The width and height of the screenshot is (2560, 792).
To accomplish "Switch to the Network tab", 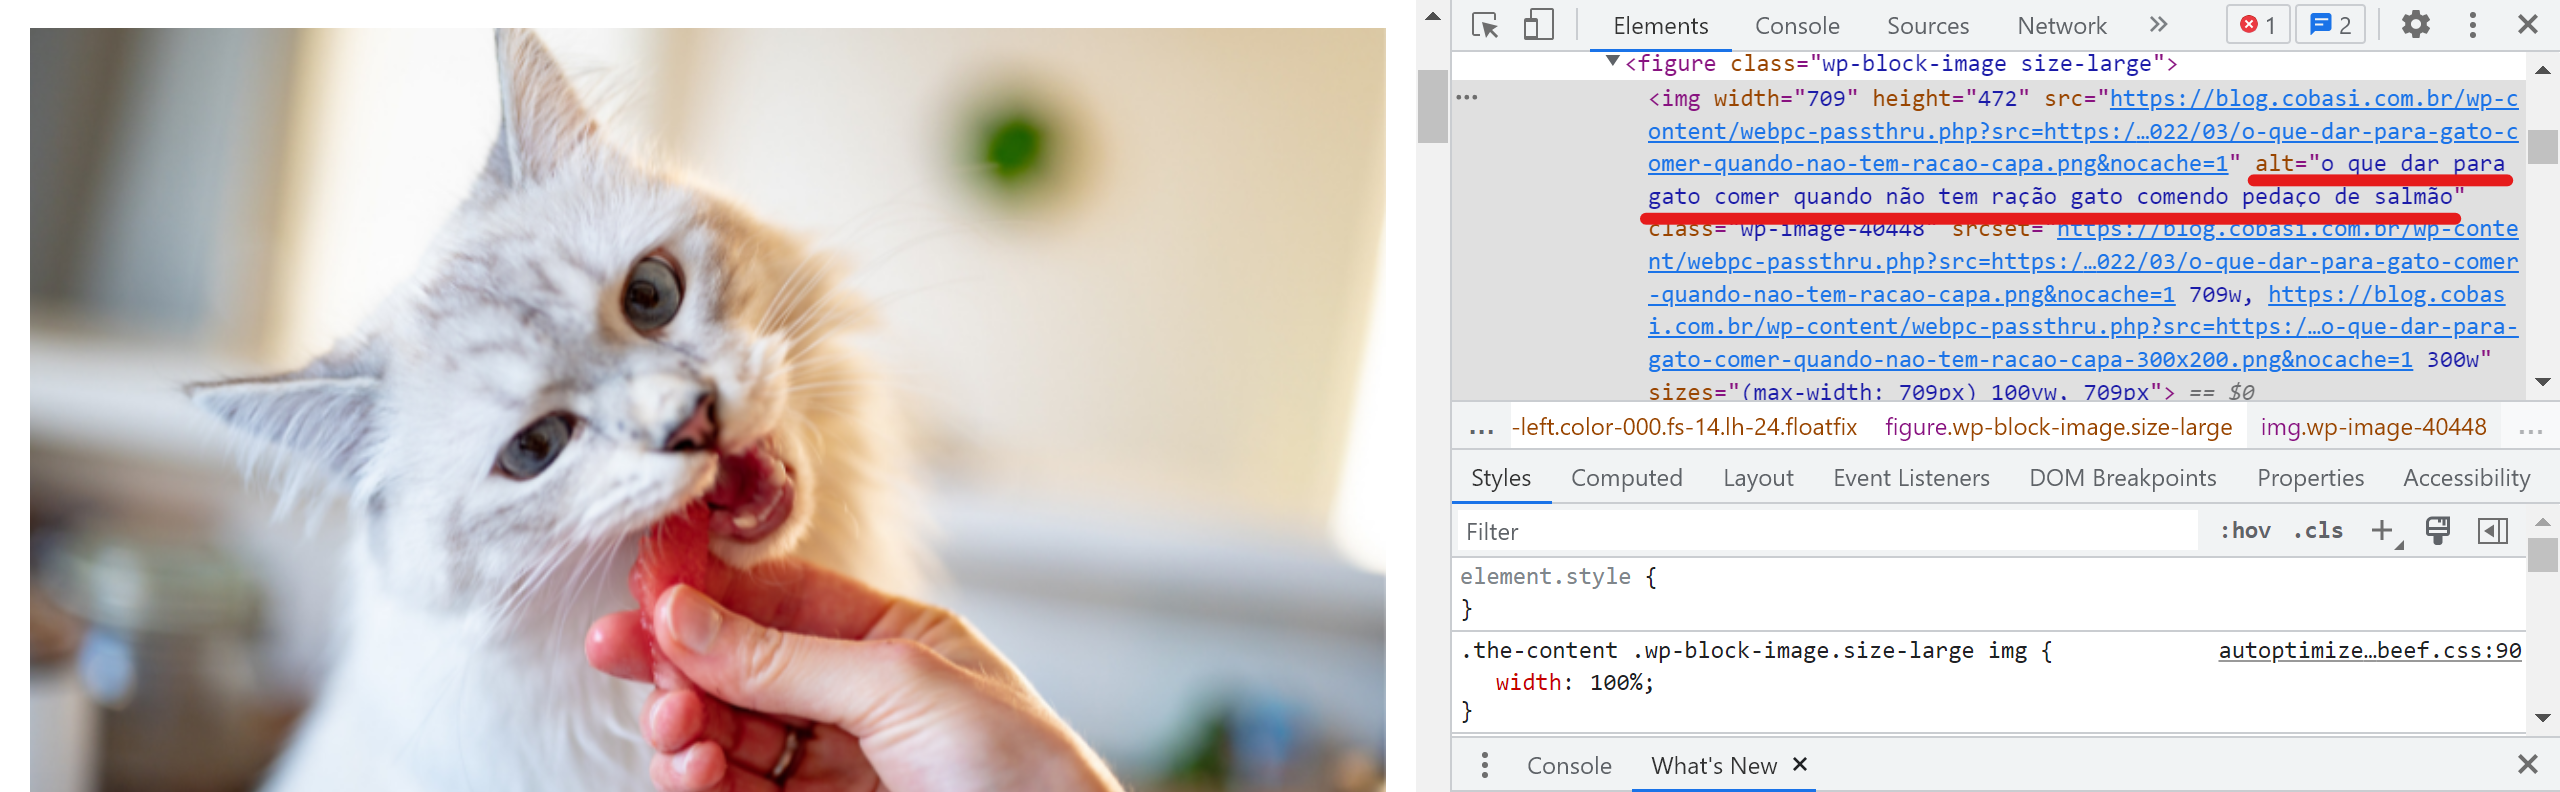I will click(x=2061, y=26).
